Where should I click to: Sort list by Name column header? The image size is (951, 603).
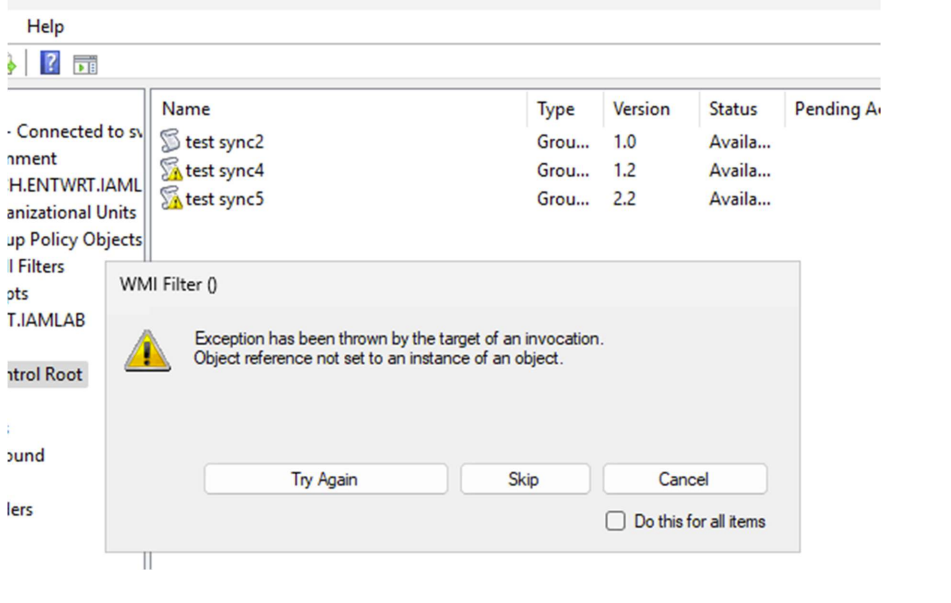click(186, 109)
